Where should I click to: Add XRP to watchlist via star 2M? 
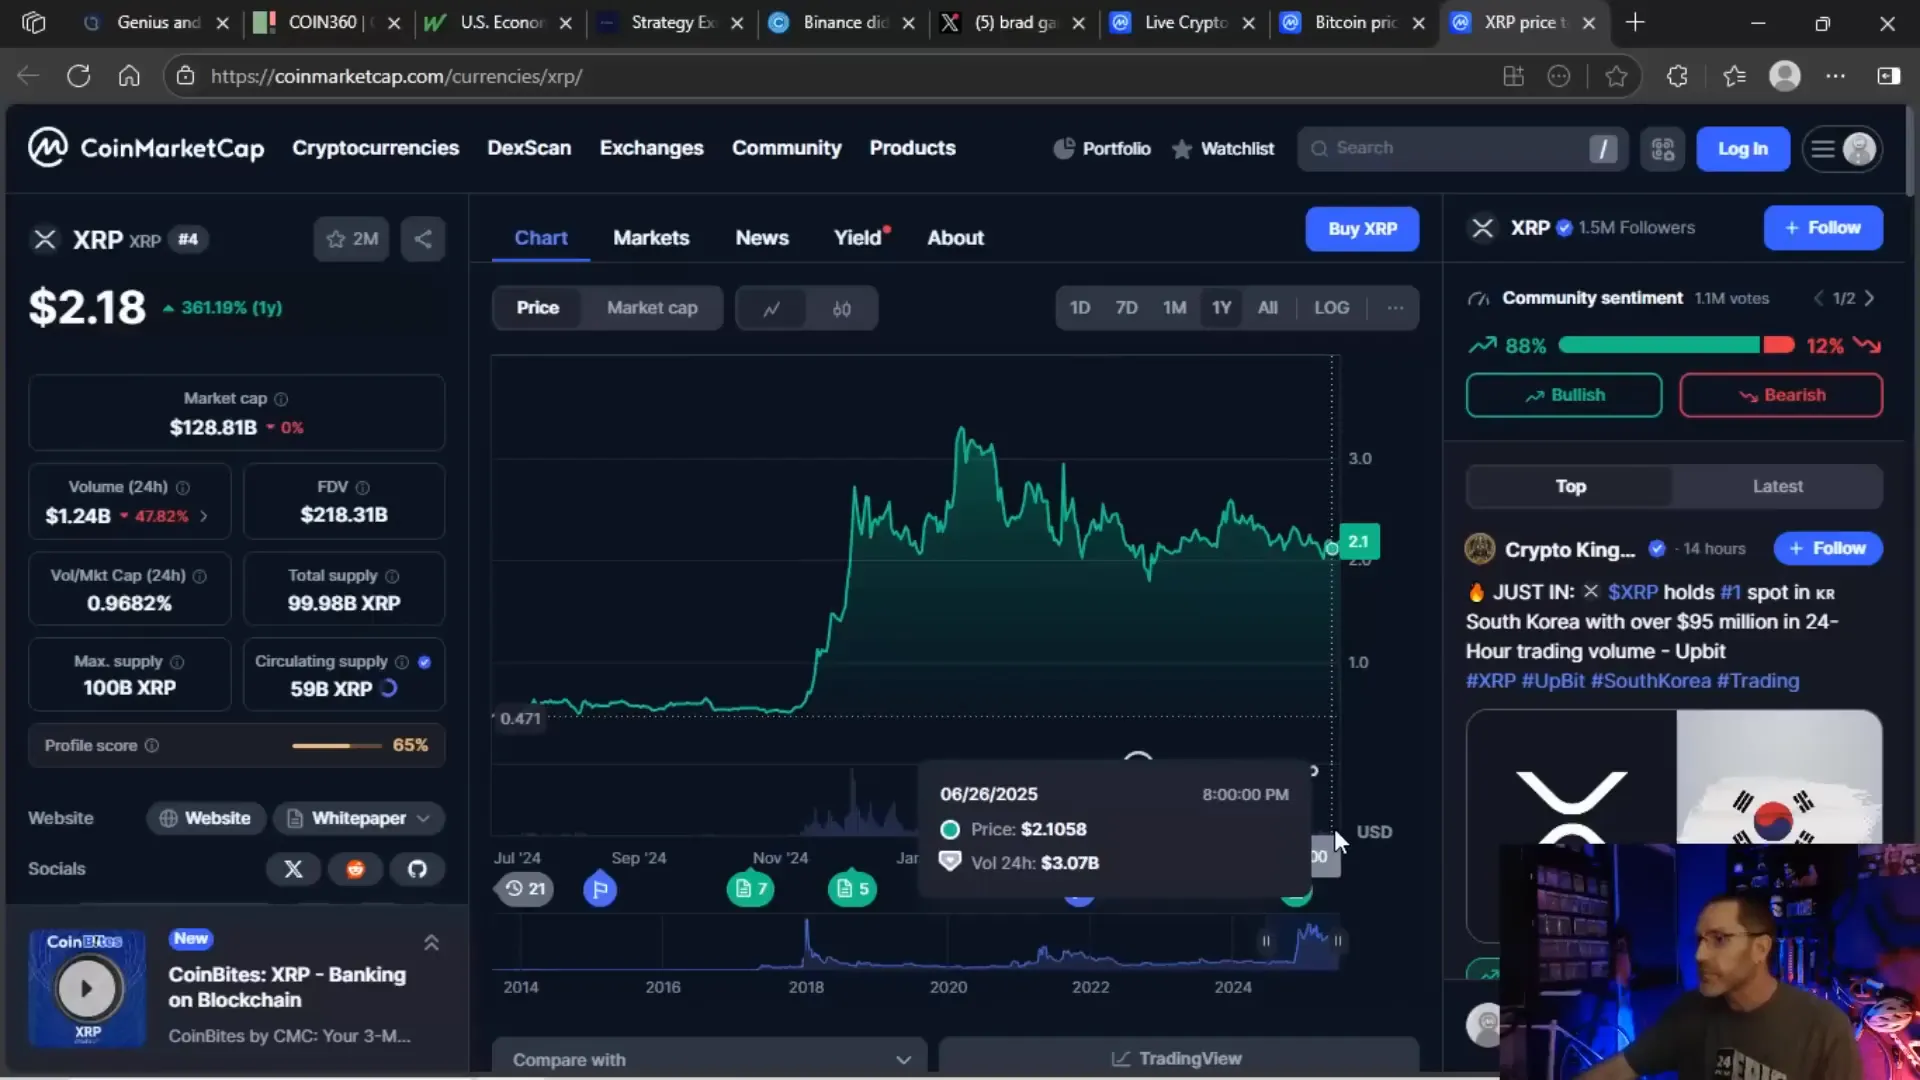pyautogui.click(x=351, y=239)
